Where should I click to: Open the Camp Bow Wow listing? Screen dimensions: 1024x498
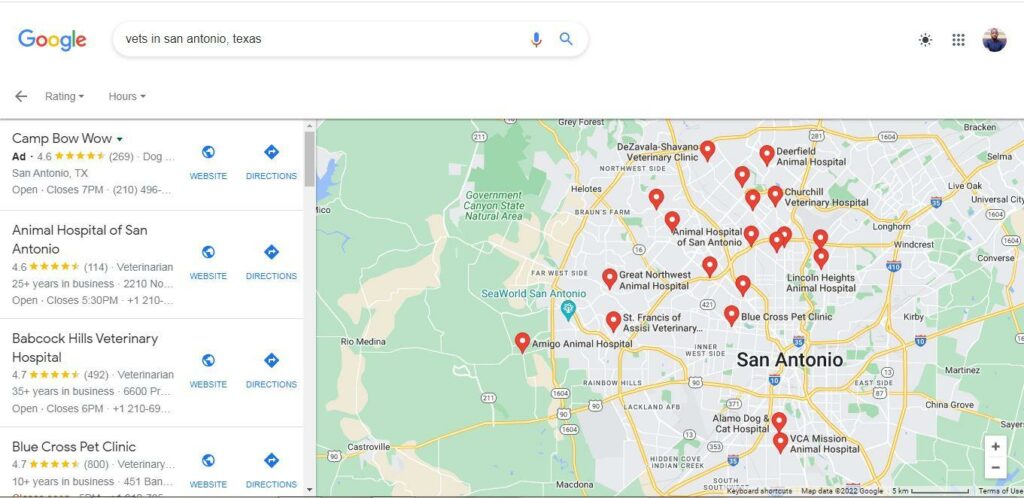point(93,164)
